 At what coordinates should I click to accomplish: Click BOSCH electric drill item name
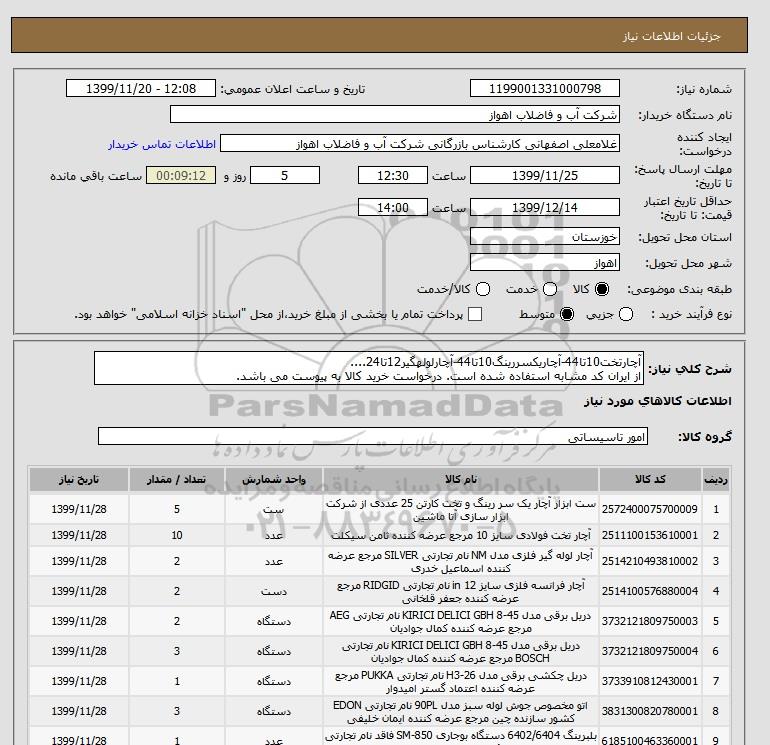click(461, 651)
